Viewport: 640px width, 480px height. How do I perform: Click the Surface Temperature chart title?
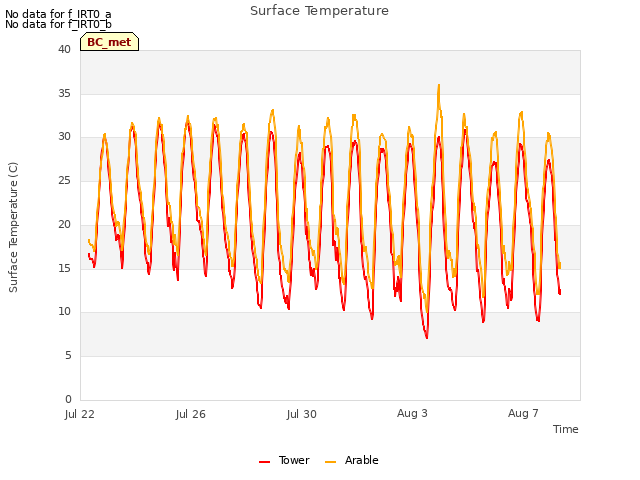[x=319, y=11]
